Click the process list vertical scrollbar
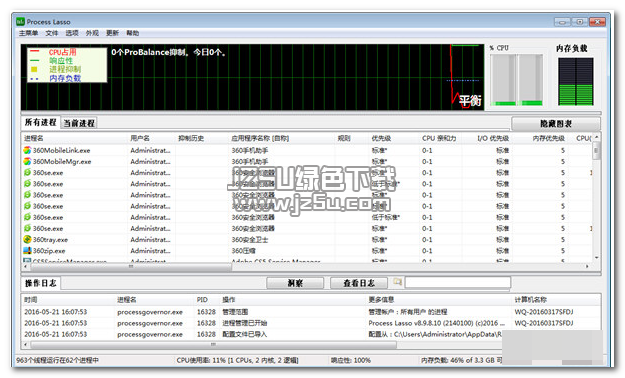Image resolution: width=625 pixels, height=378 pixels. (596, 197)
